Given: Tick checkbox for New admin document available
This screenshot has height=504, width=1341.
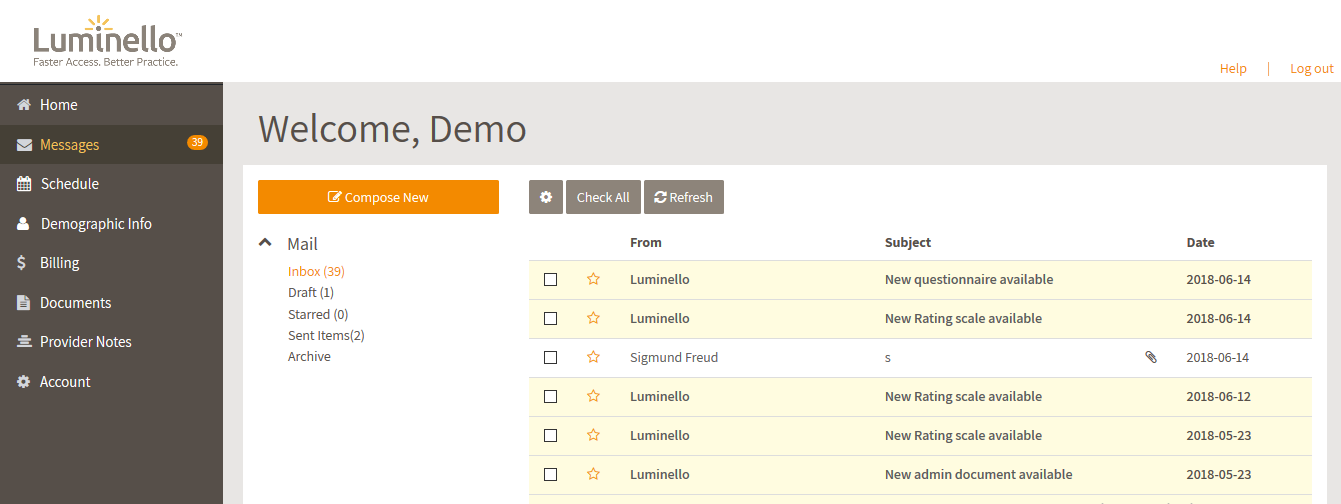Looking at the screenshot, I should 550,474.
